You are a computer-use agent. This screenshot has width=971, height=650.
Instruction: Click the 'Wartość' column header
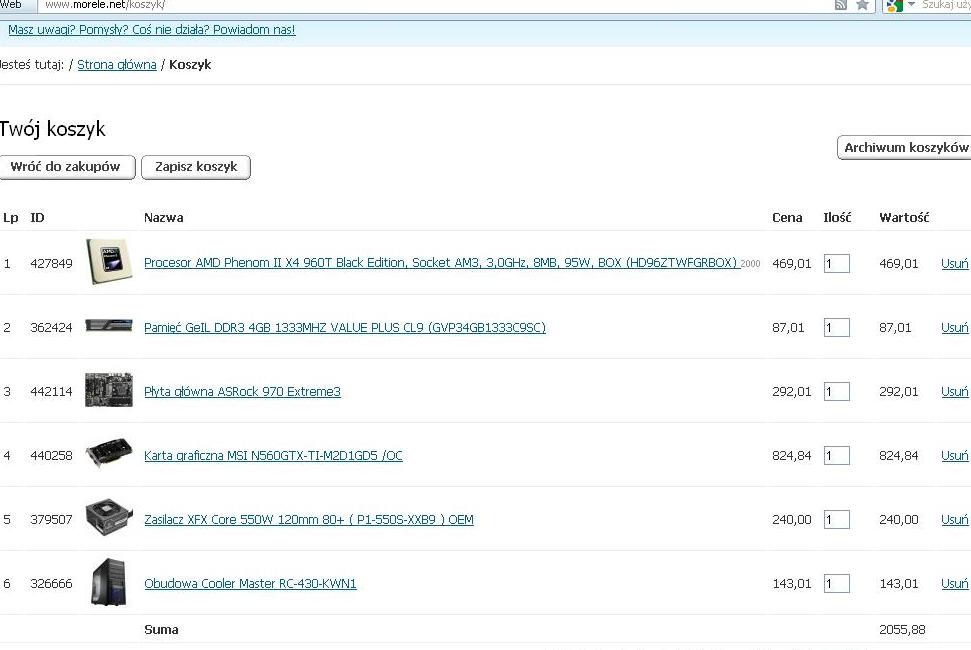904,217
